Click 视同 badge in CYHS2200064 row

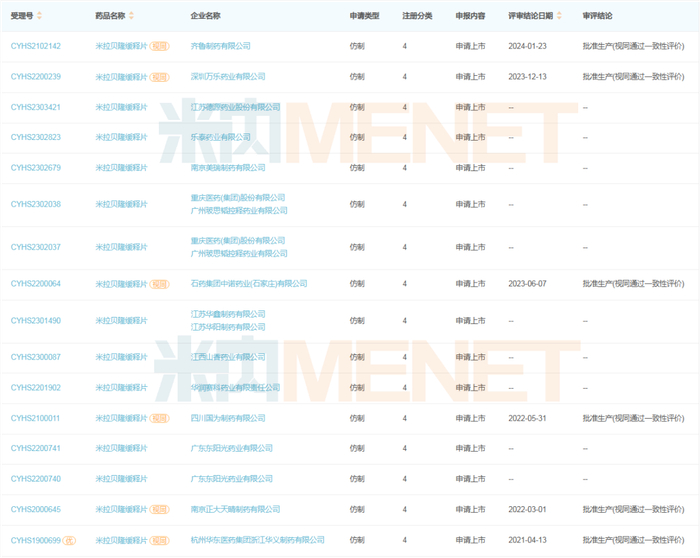point(159,284)
